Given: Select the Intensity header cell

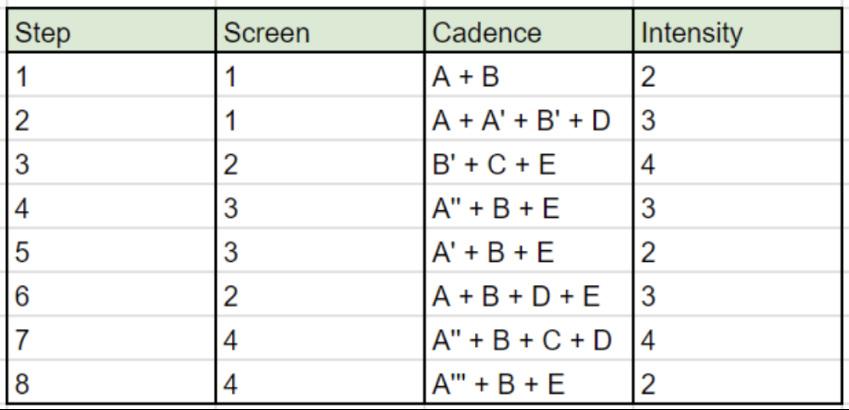Looking at the screenshot, I should pyautogui.click(x=737, y=33).
